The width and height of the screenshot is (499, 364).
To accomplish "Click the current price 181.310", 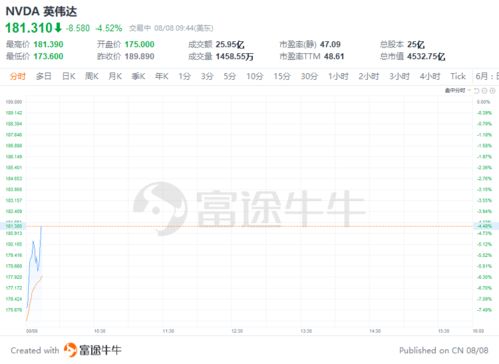I will pos(29,28).
